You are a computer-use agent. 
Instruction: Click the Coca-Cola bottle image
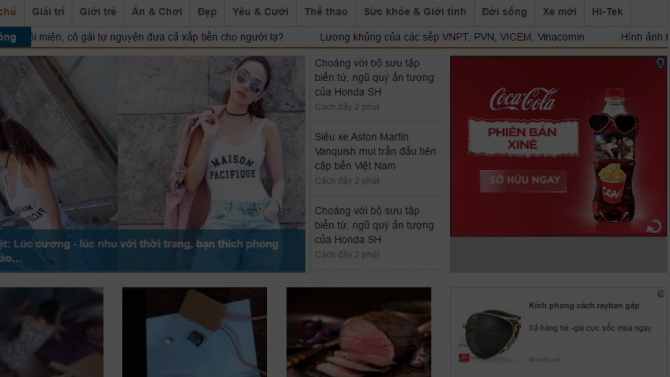[x=614, y=155]
